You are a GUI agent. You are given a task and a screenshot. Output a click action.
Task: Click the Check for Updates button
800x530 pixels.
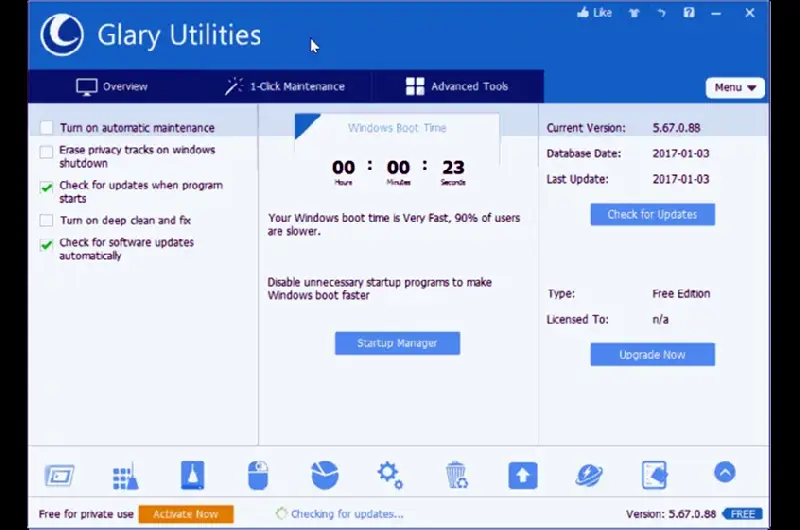653,214
